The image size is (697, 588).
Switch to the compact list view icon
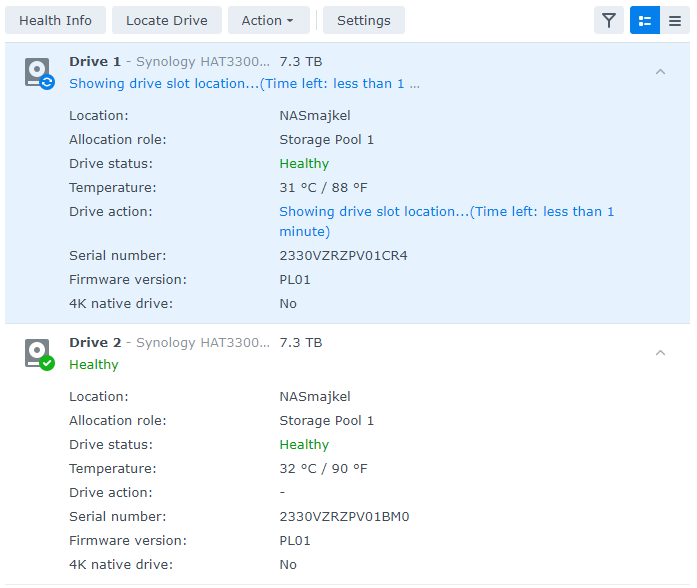pos(675,21)
